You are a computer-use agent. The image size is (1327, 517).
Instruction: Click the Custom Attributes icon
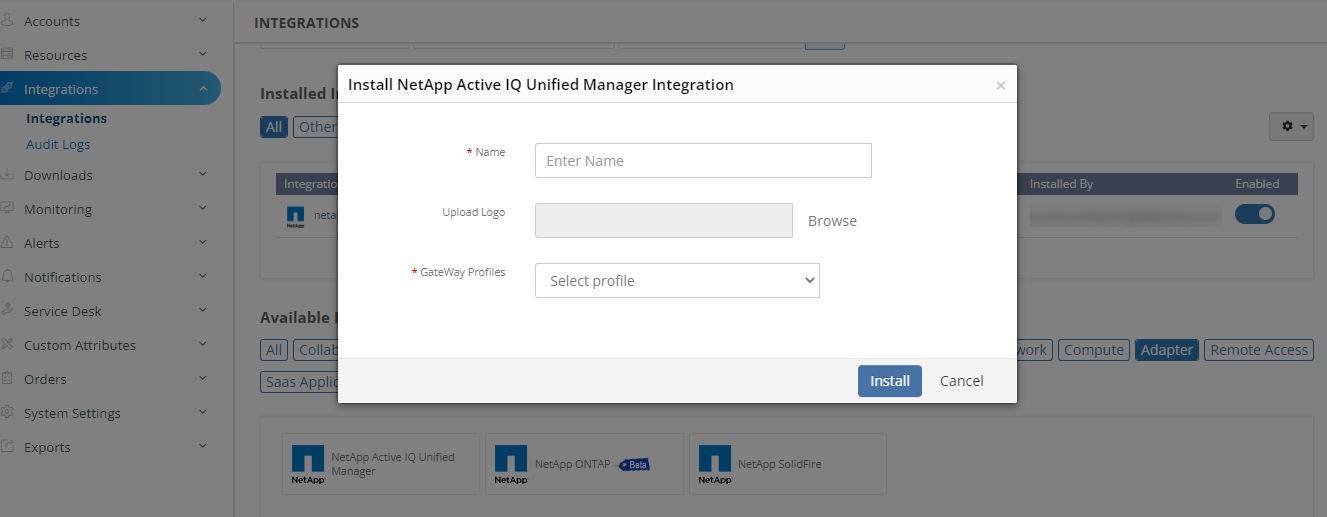point(7,345)
